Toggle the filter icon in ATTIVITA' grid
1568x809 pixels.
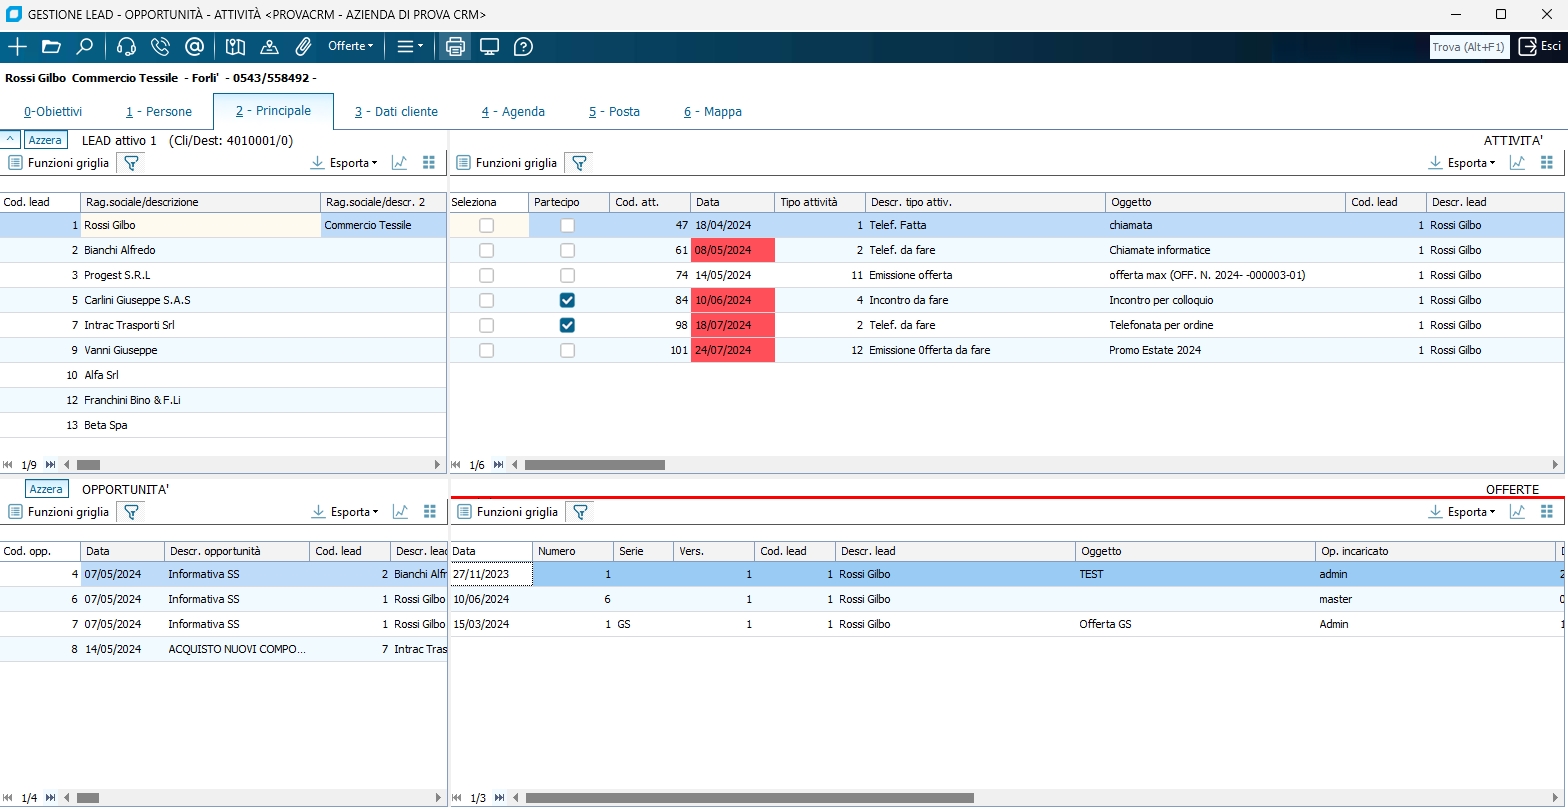point(578,163)
